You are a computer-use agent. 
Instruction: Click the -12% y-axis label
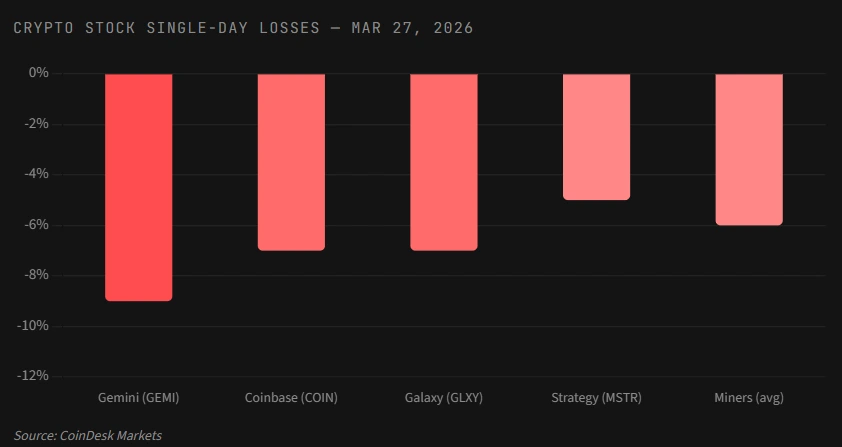tap(34, 376)
